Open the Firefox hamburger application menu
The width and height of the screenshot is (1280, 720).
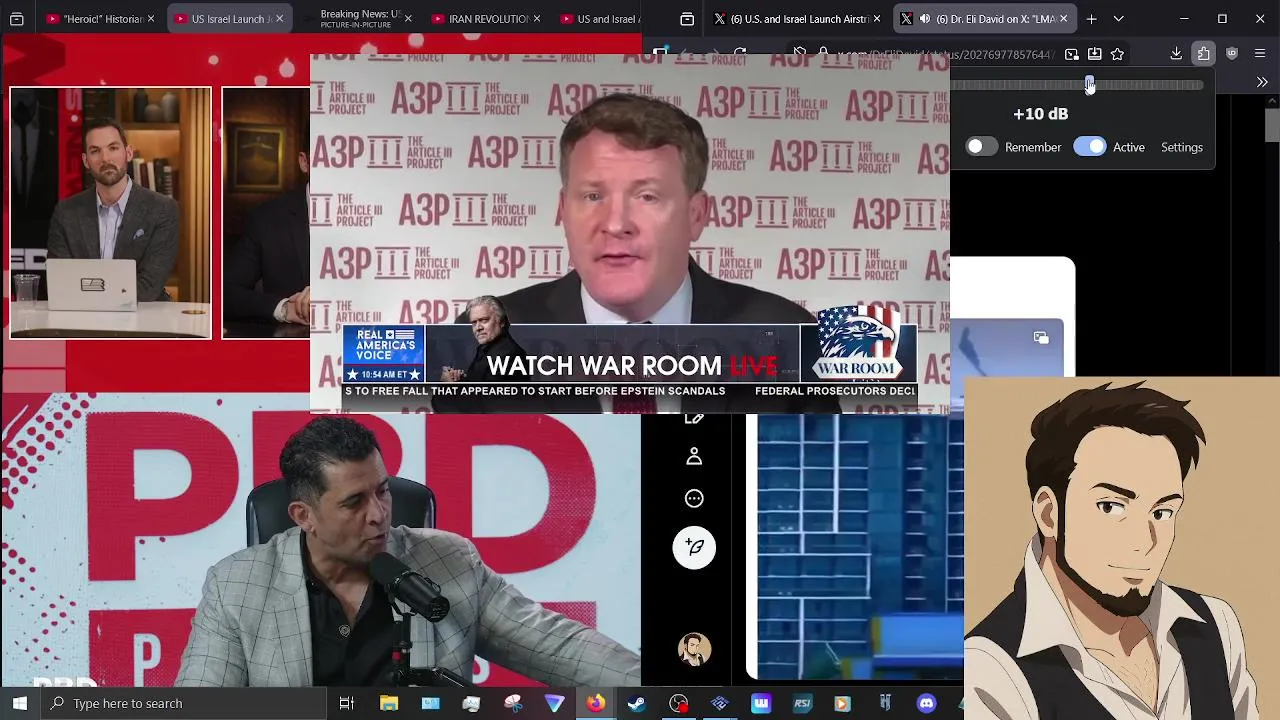point(1261,54)
